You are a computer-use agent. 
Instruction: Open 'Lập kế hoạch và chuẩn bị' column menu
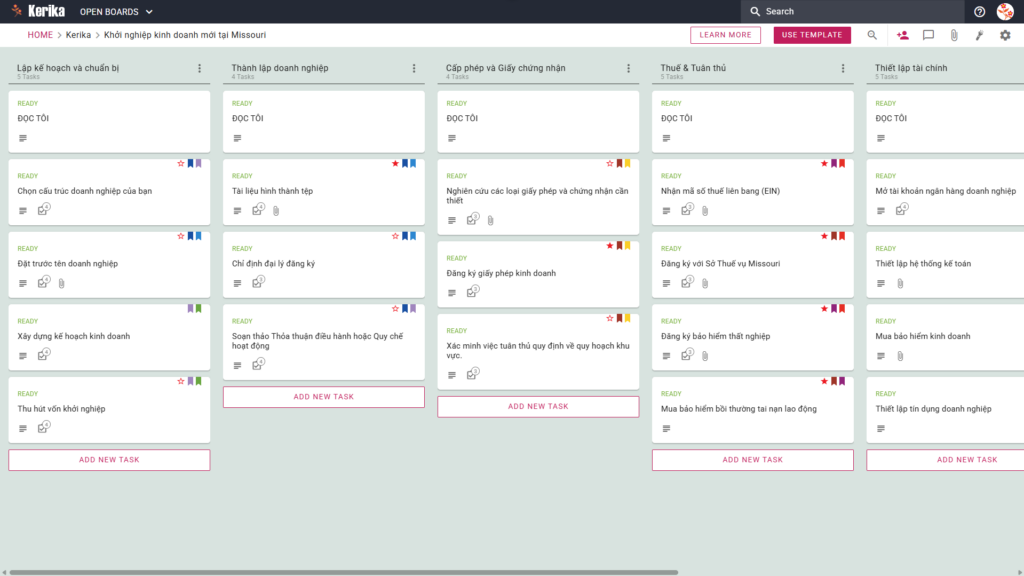[x=200, y=68]
